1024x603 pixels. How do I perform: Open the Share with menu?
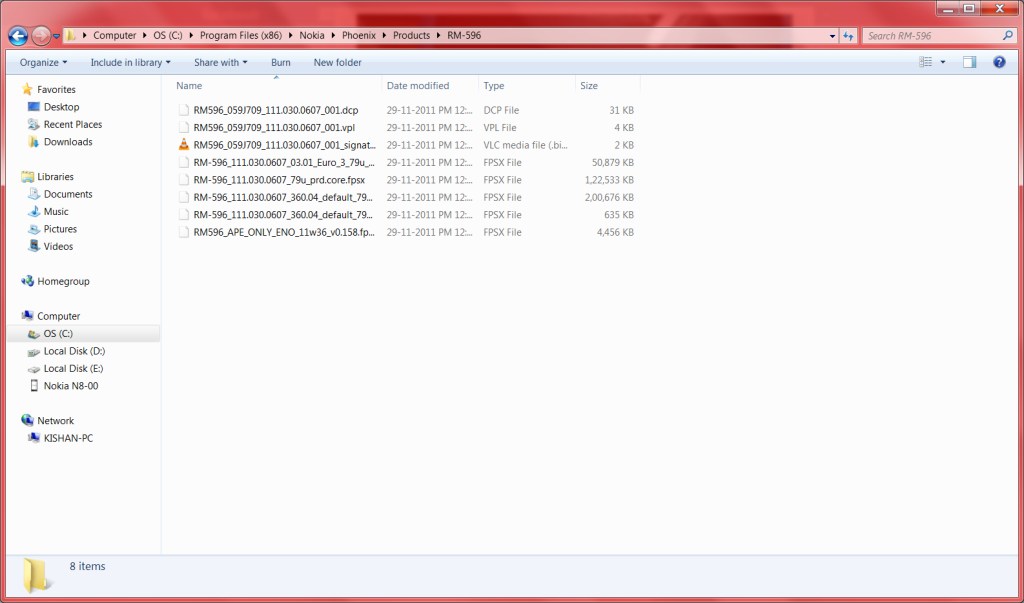pos(220,63)
